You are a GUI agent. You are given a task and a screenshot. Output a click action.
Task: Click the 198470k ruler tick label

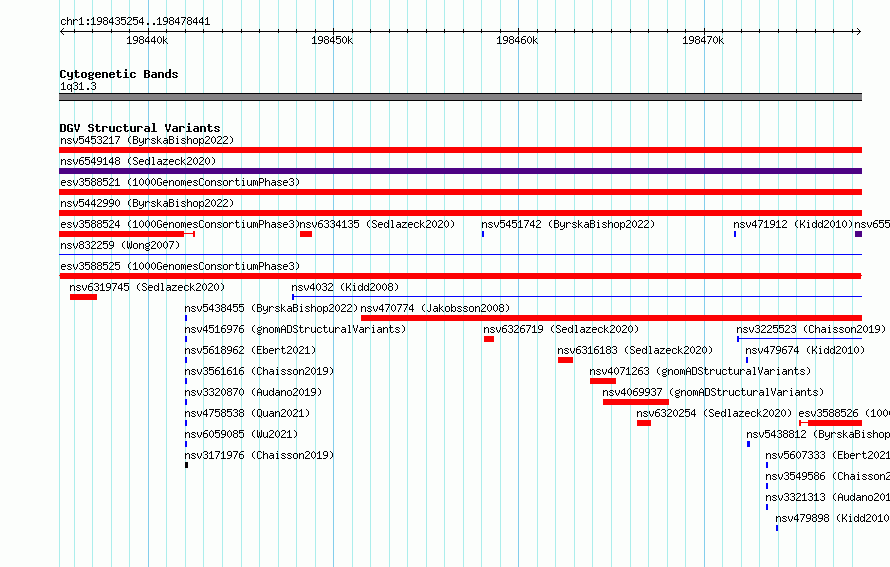coord(703,40)
